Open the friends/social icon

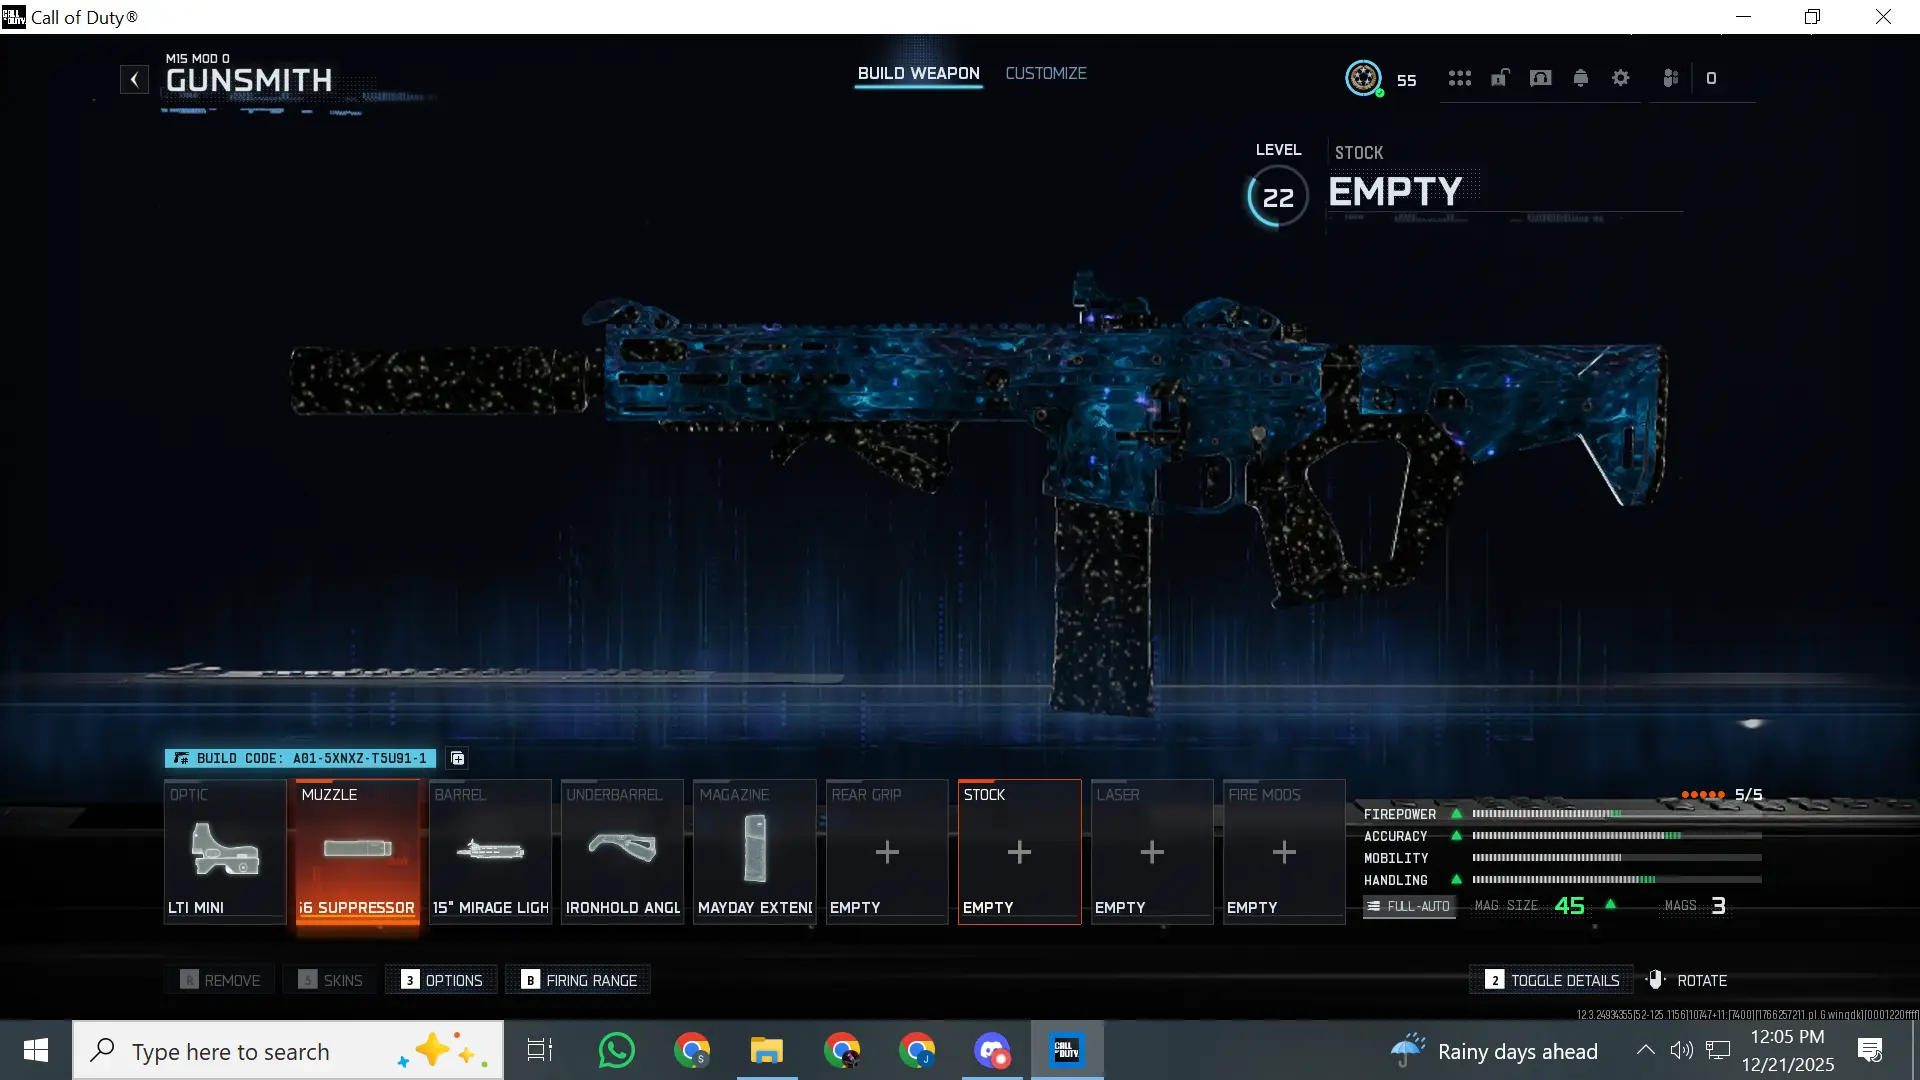point(1670,78)
